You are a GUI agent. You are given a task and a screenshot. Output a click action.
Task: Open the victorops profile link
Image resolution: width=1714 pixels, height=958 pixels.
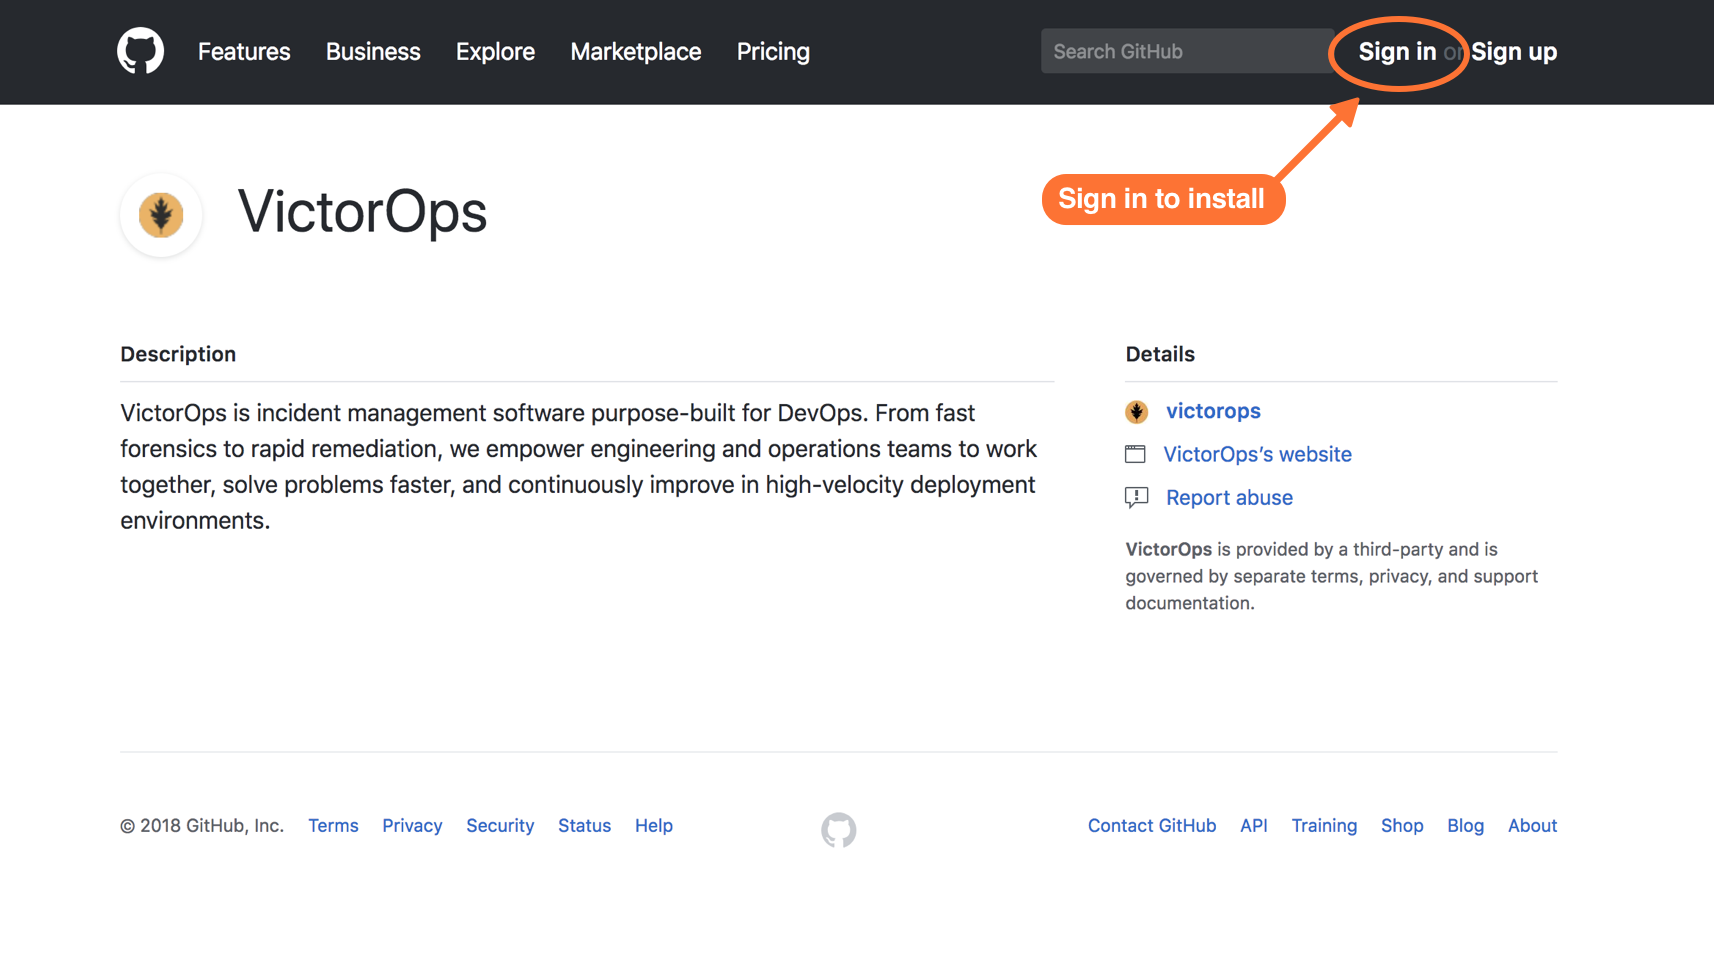tap(1212, 411)
